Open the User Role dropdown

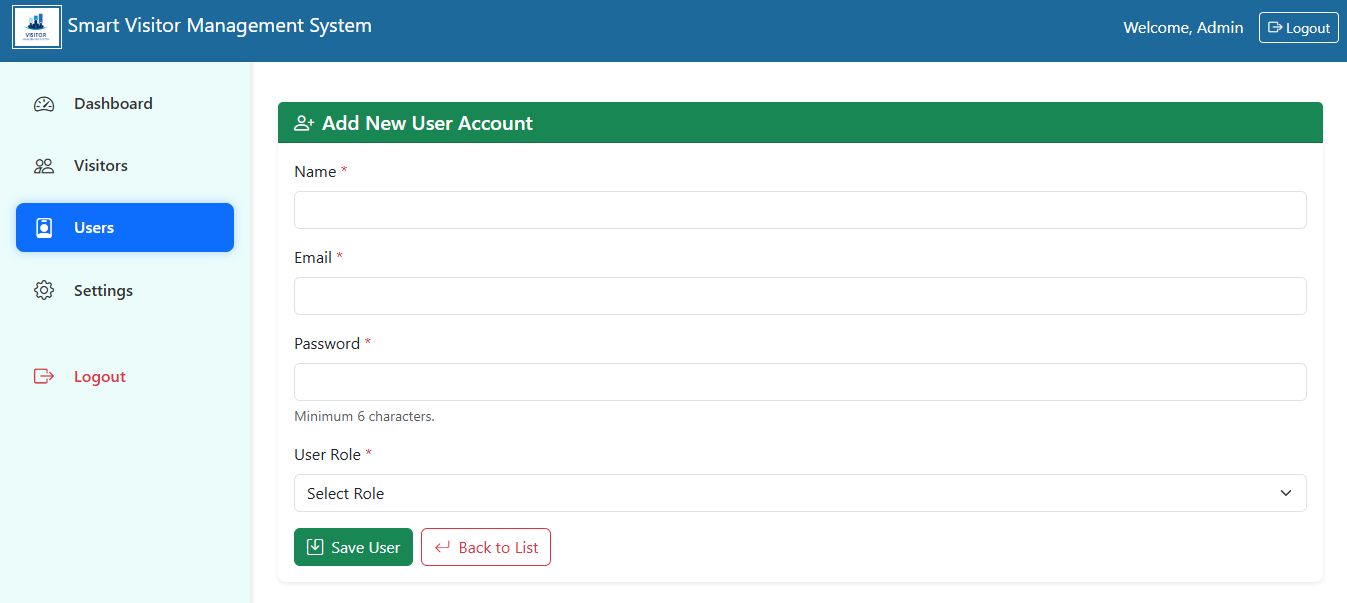tap(800, 493)
